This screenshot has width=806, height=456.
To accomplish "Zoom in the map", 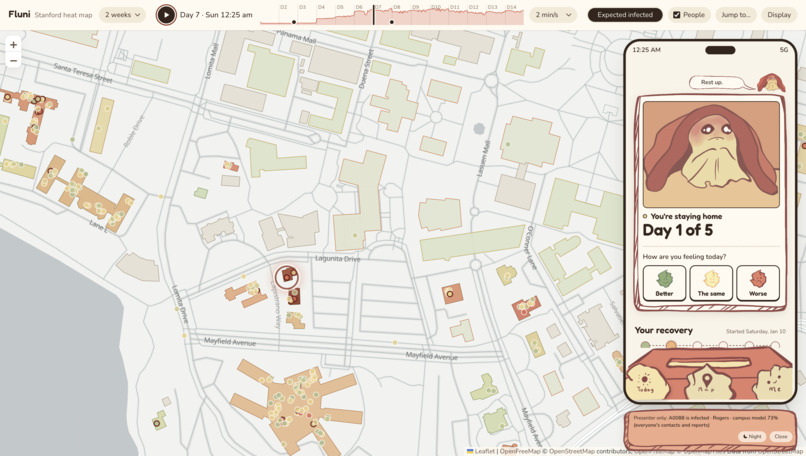I will point(13,45).
